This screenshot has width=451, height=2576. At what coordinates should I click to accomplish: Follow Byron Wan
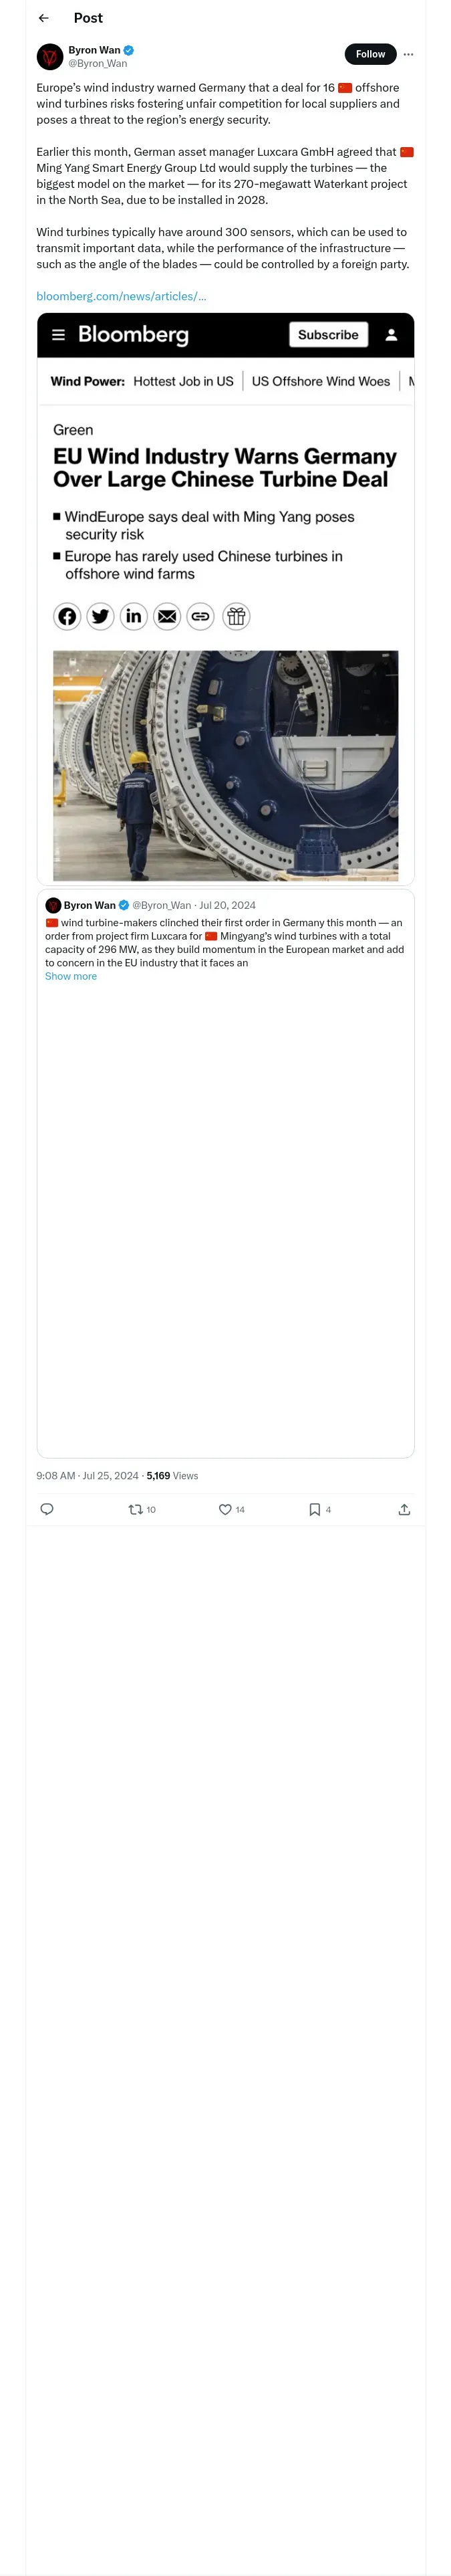pyautogui.click(x=370, y=54)
